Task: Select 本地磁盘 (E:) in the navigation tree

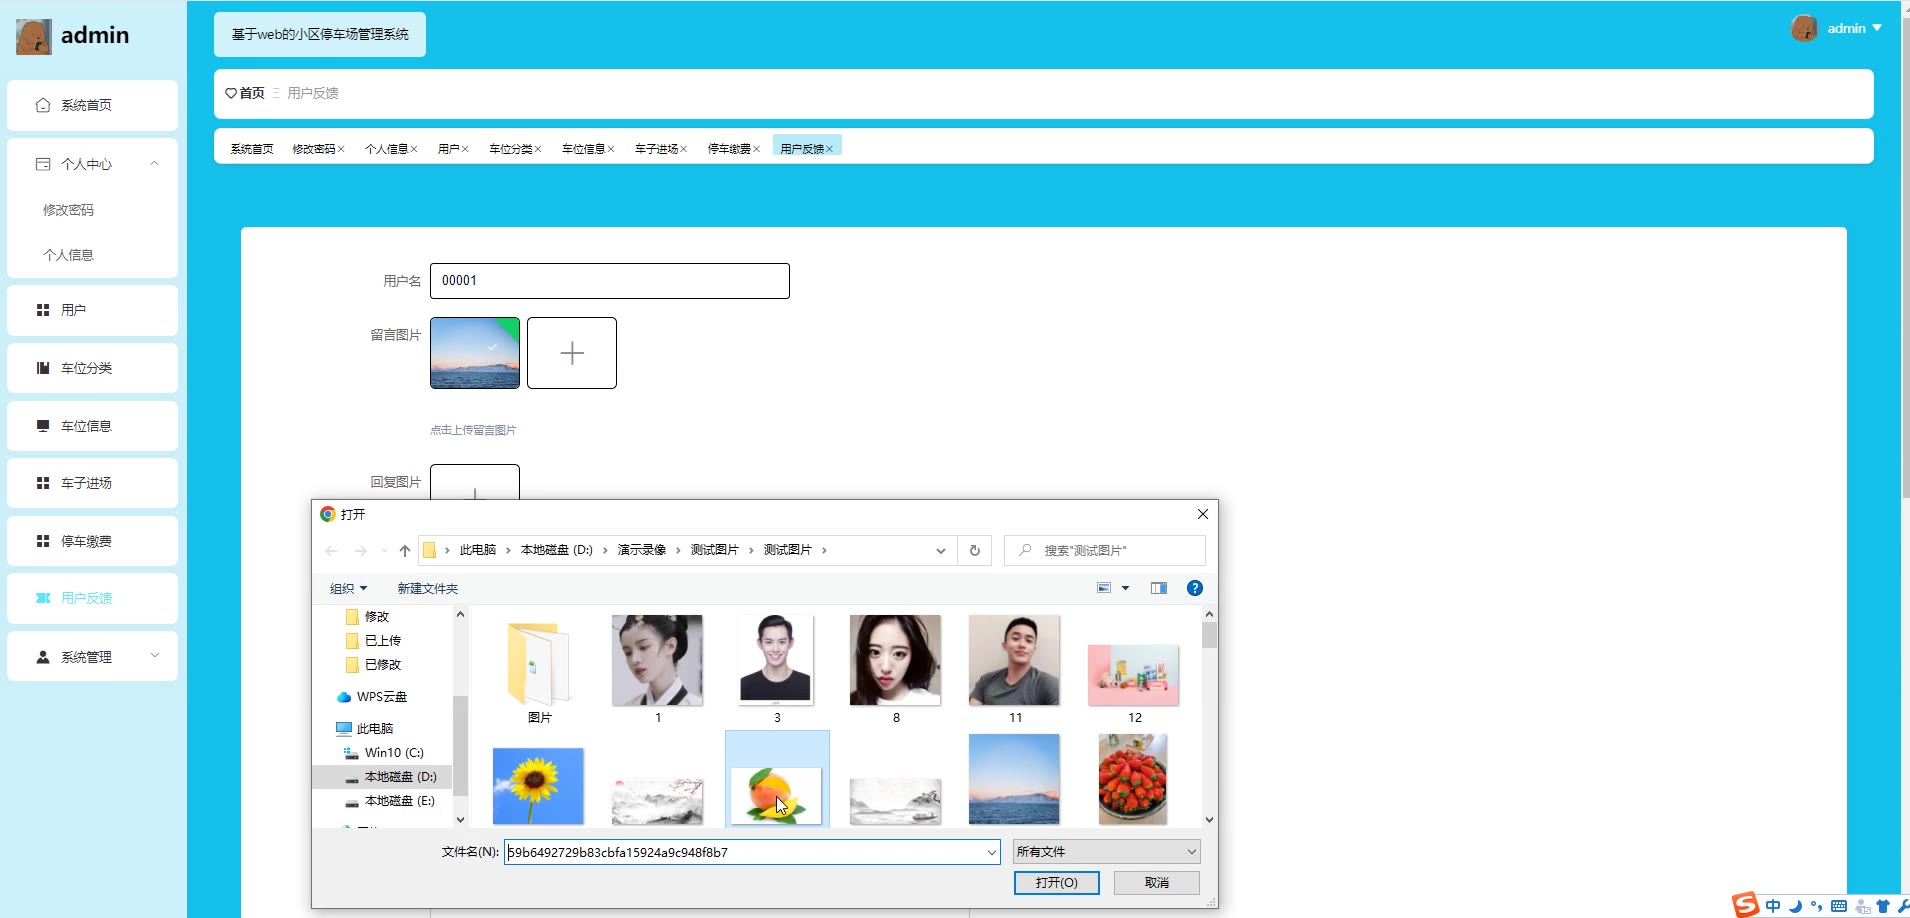Action: click(399, 801)
